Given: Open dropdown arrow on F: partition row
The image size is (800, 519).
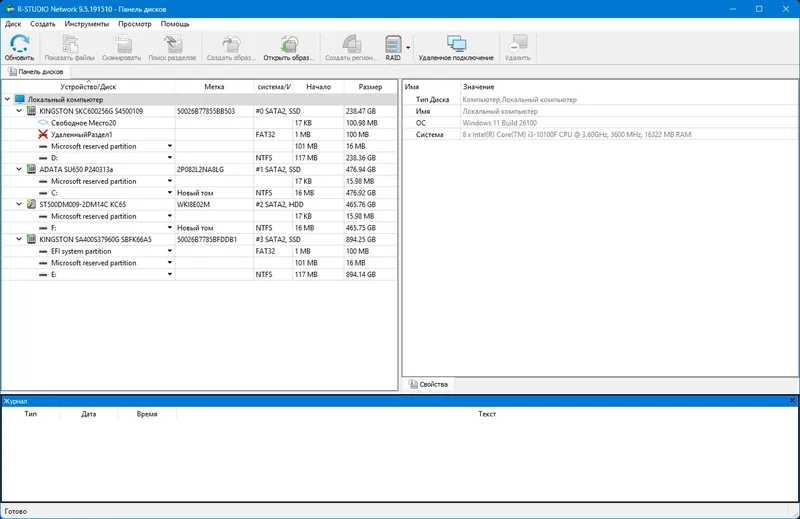Looking at the screenshot, I should click(170, 228).
